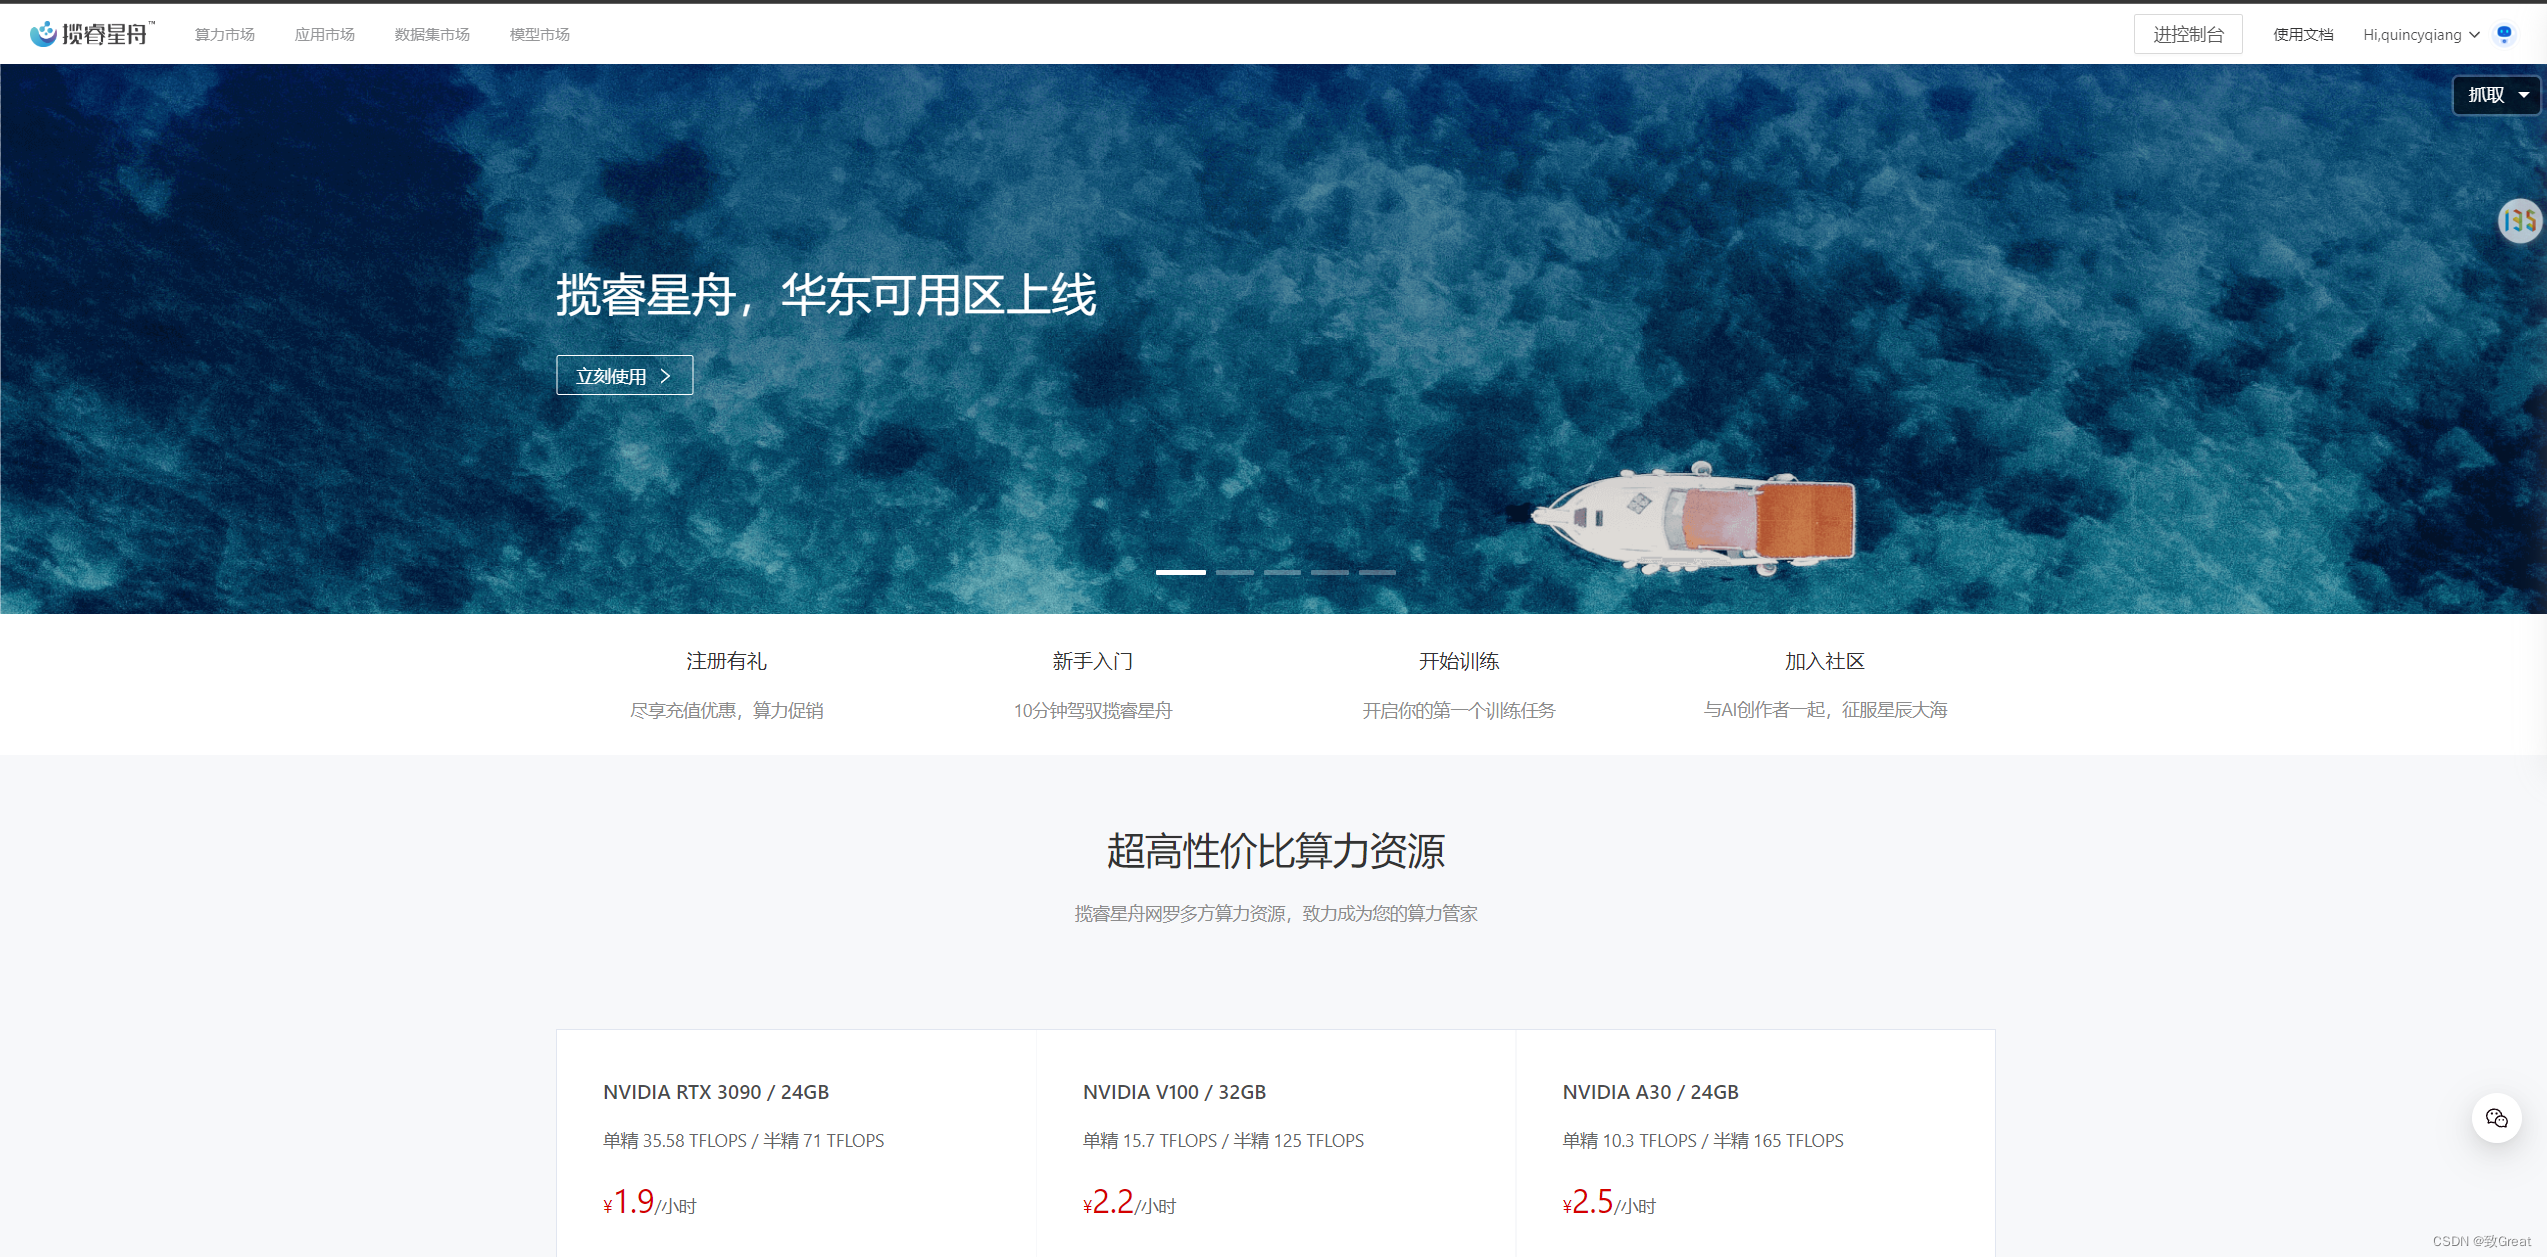Open the WeChat chat floating icon
Screen dimensions: 2547x1257
coord(2496,1118)
